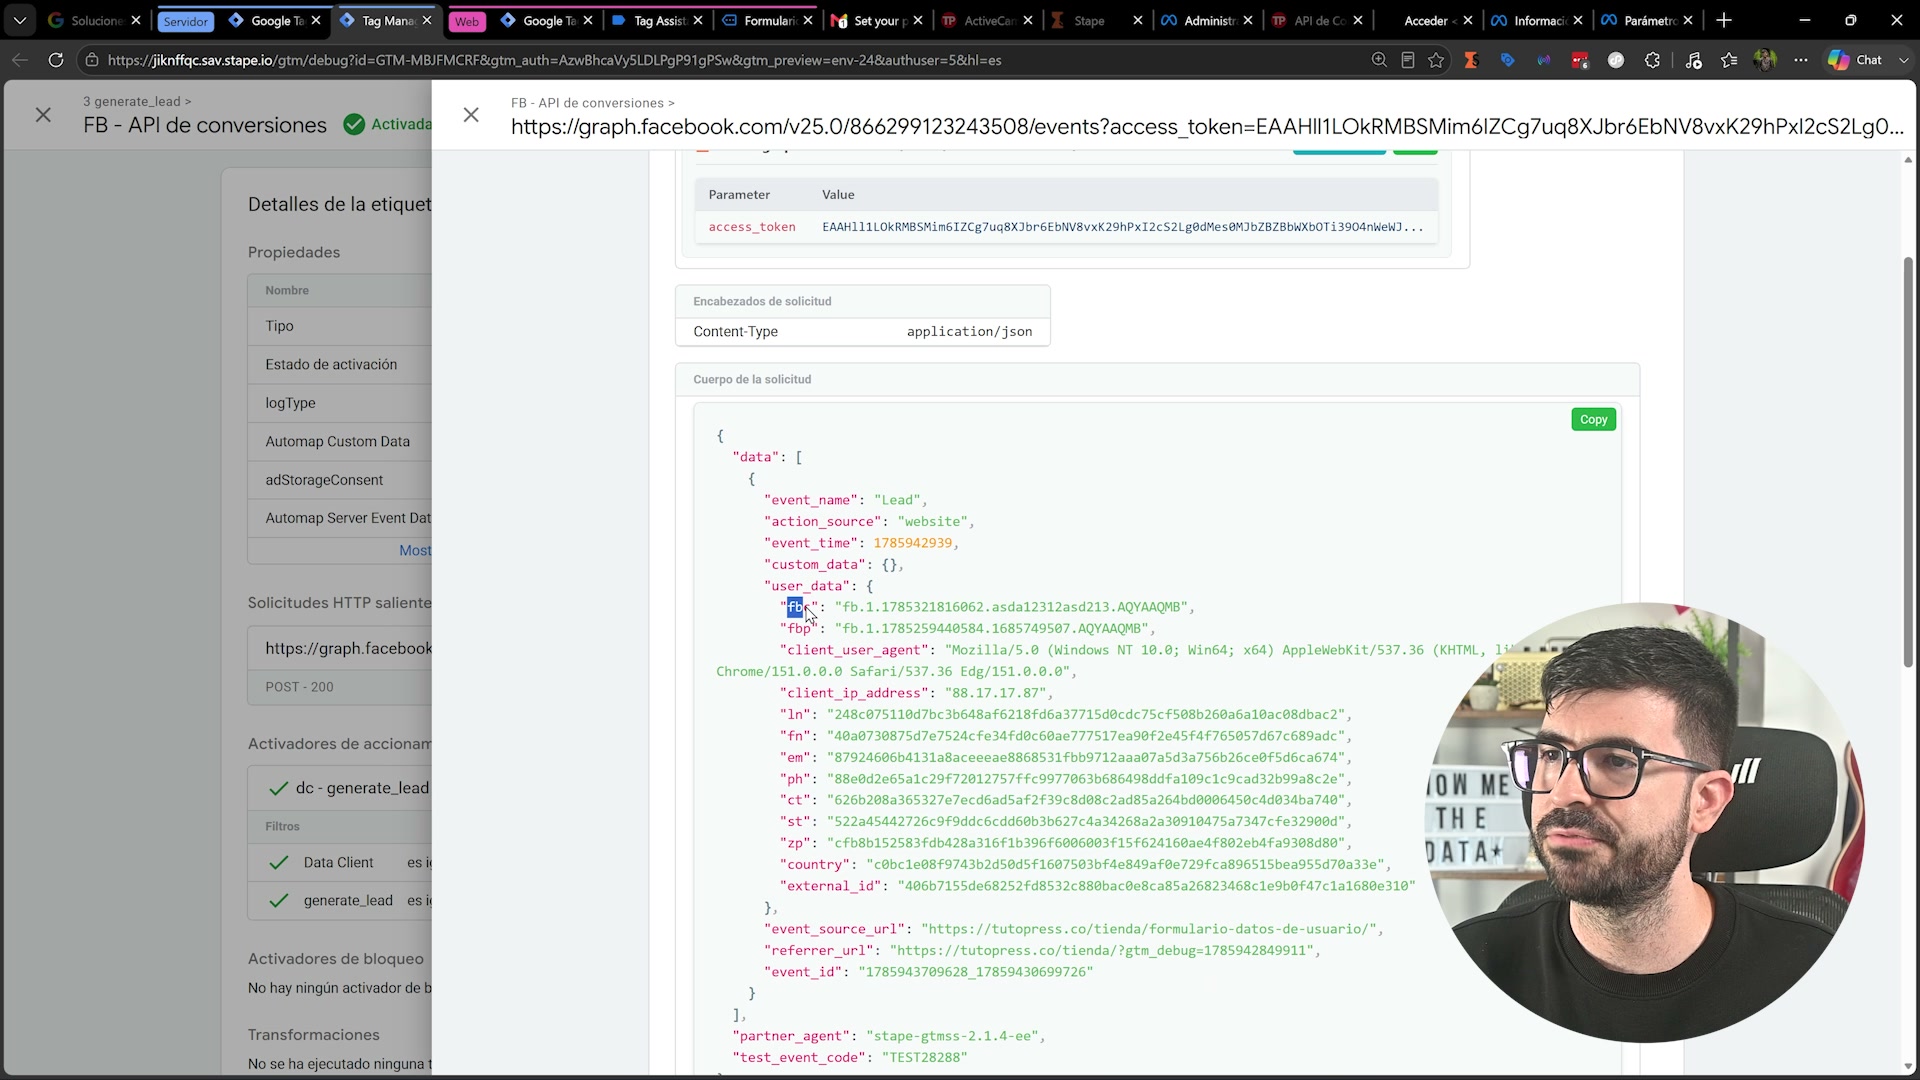Click the zoom magnifier icon in address bar
The width and height of the screenshot is (1920, 1080).
[x=1379, y=60]
